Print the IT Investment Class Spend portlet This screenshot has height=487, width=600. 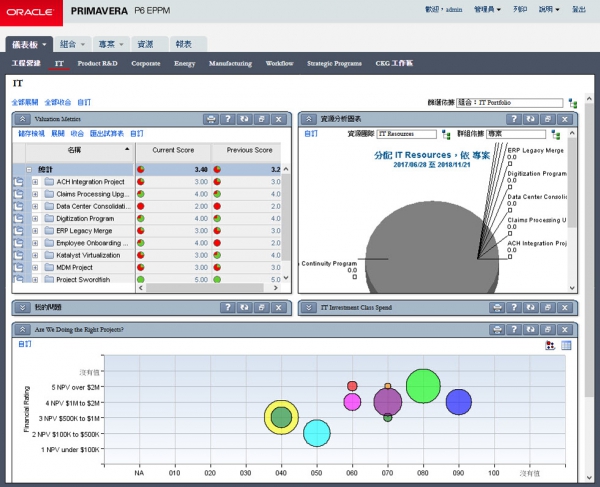pyautogui.click(x=497, y=308)
